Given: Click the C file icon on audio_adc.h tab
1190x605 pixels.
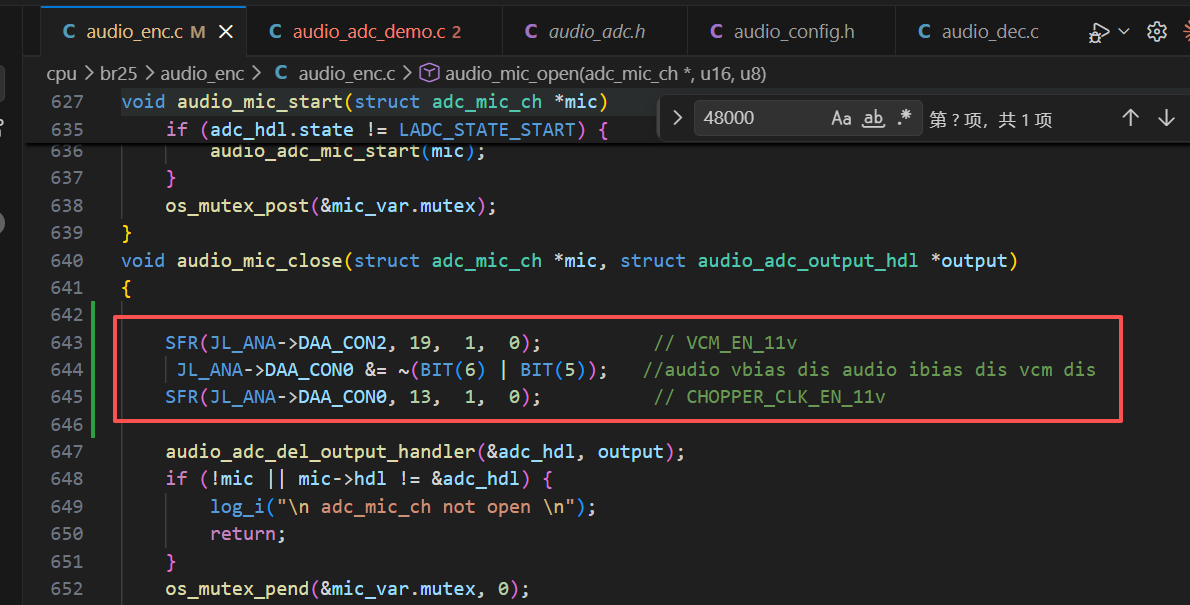Looking at the screenshot, I should (531, 32).
